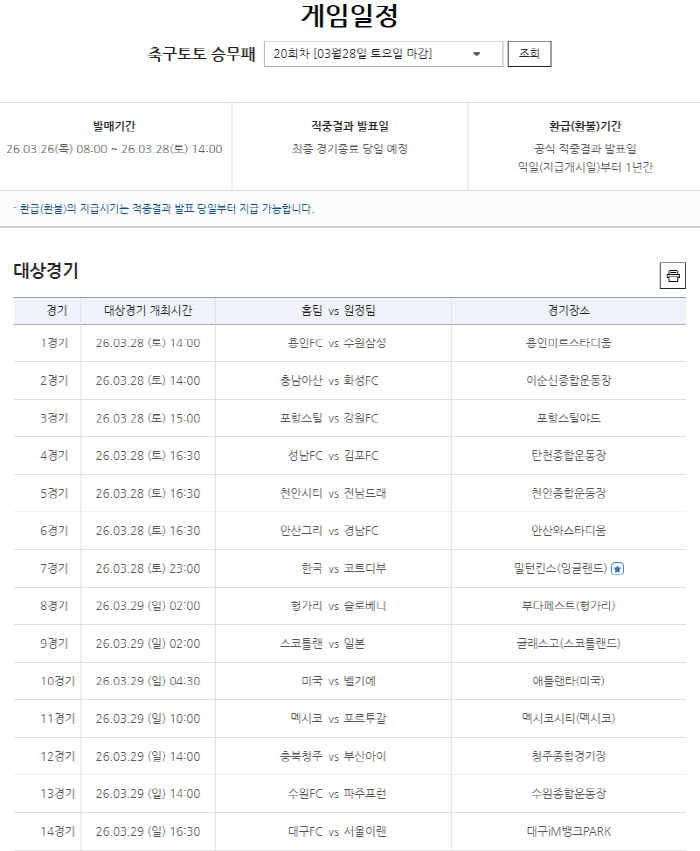Click the 부다페스트(헝가리) venue cell
Screen dimensions: 700x851
coord(569,606)
